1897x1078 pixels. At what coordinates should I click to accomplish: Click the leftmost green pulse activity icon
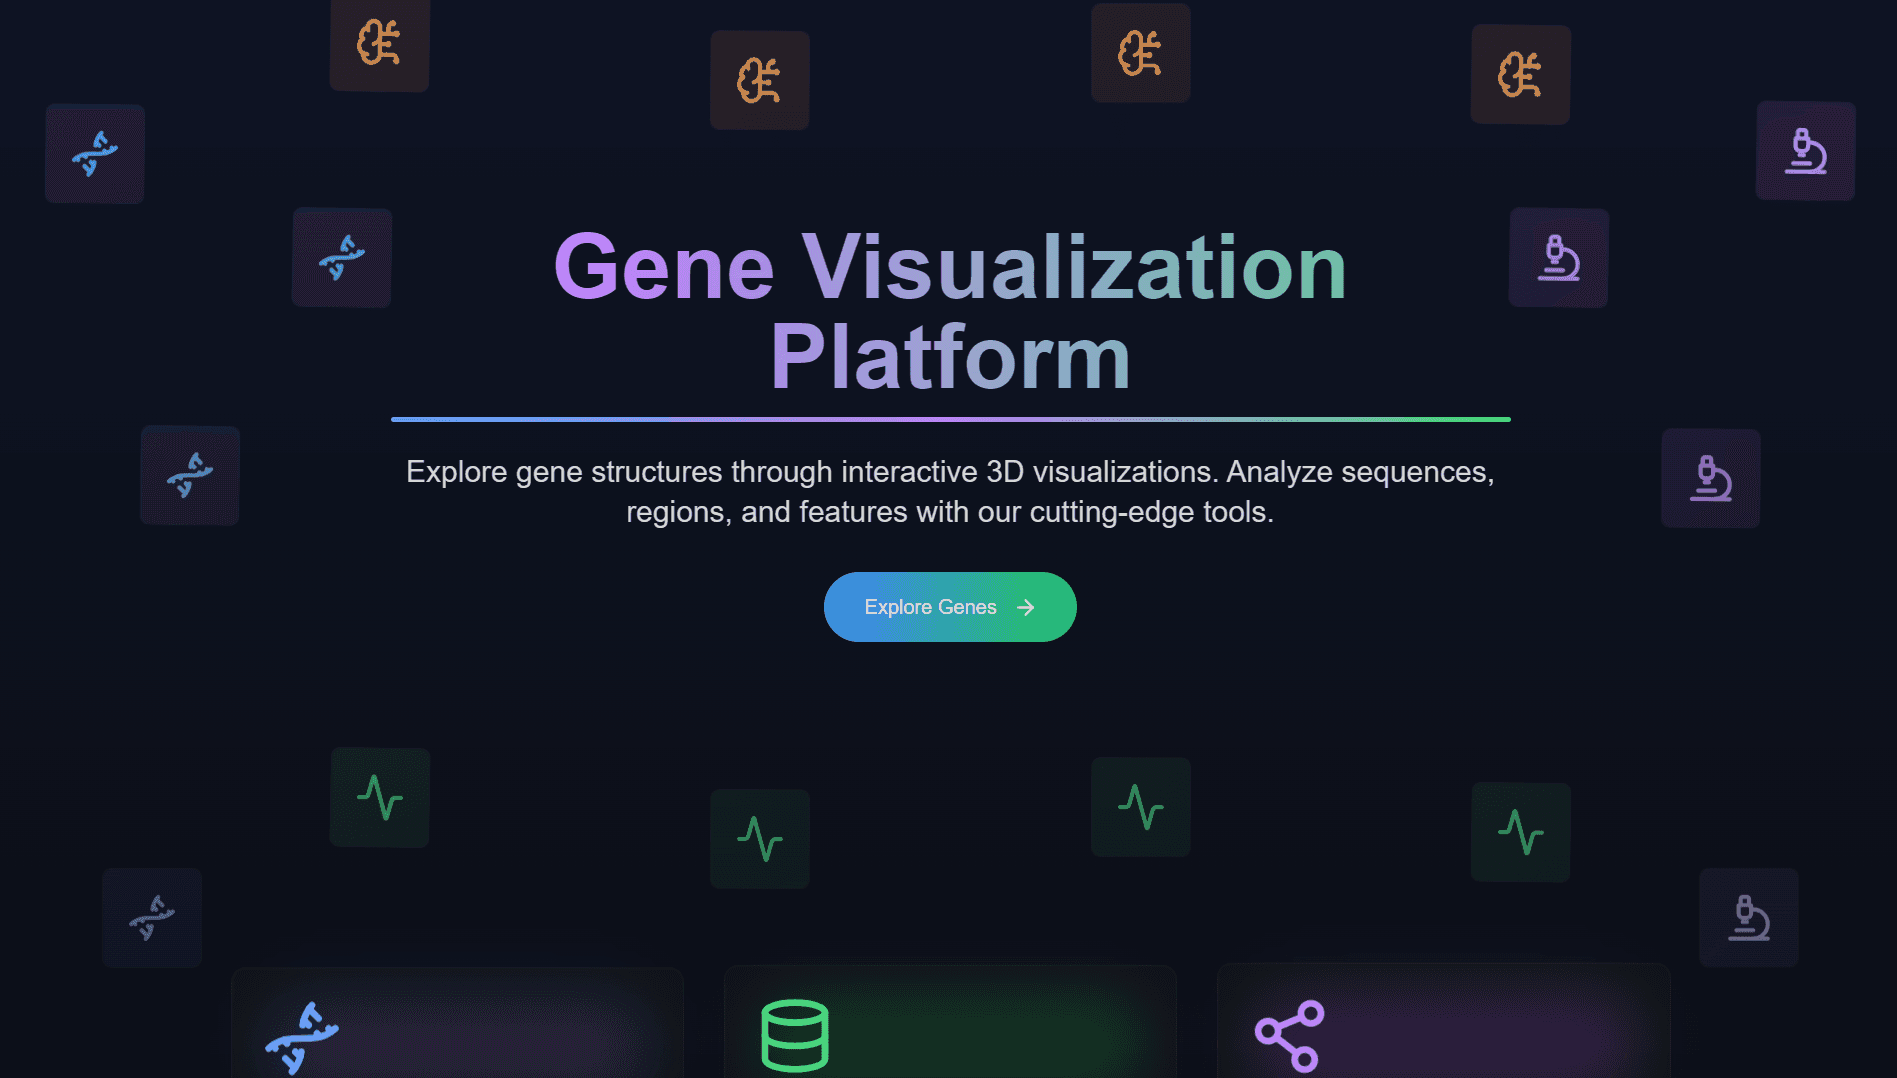tap(380, 798)
